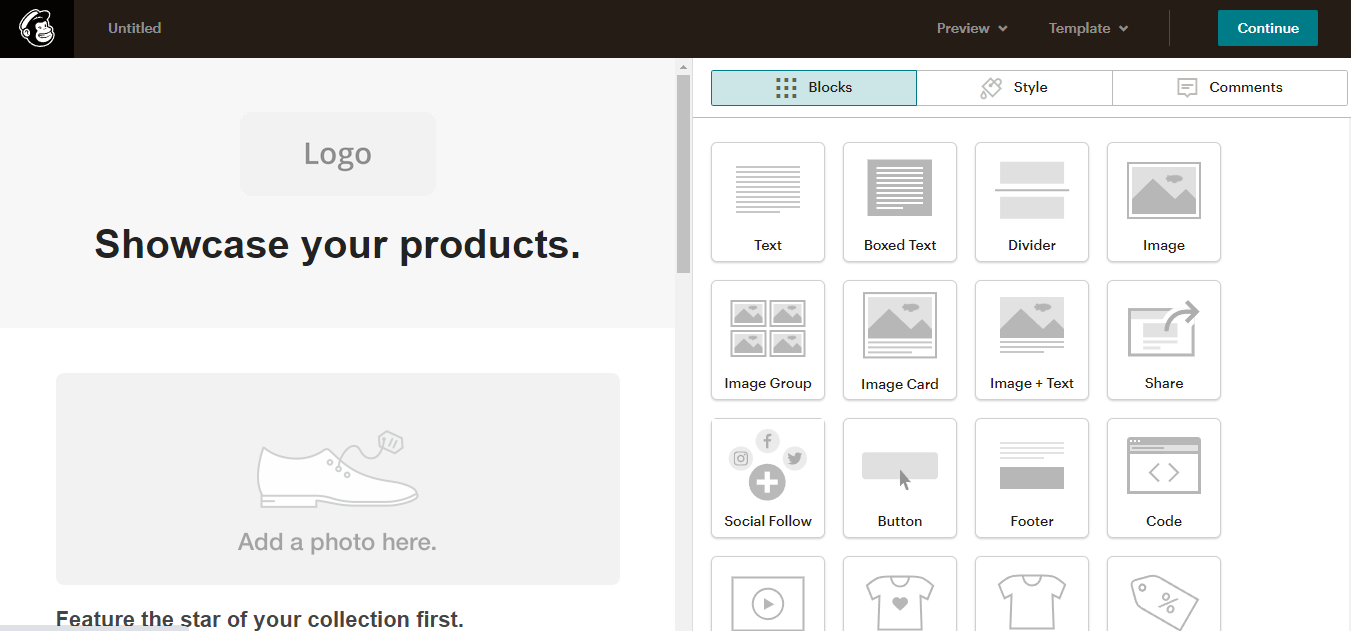Choose the Button block

pyautogui.click(x=900, y=477)
